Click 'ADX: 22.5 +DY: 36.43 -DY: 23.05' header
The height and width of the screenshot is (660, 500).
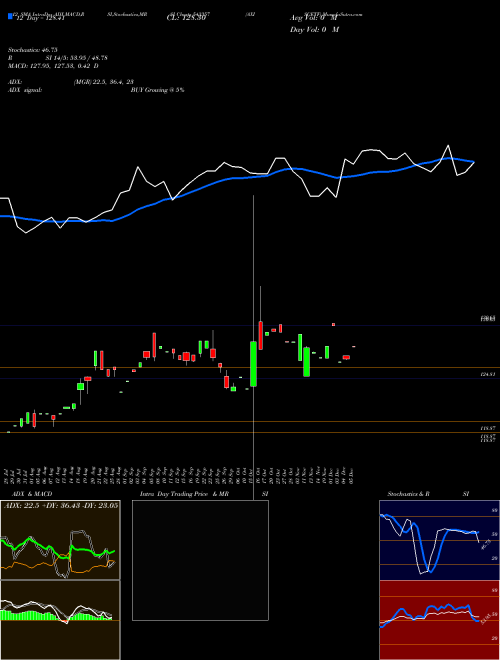pyautogui.click(x=61, y=505)
